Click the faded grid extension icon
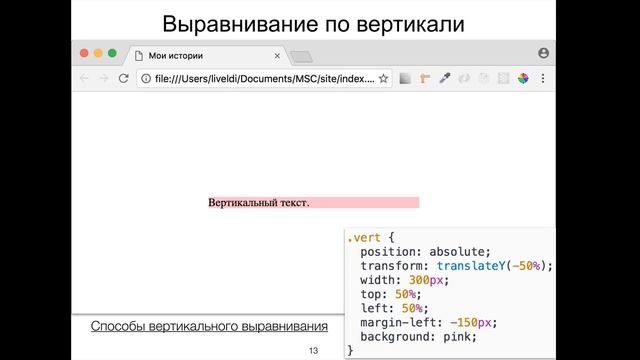640x360 pixels. point(503,78)
